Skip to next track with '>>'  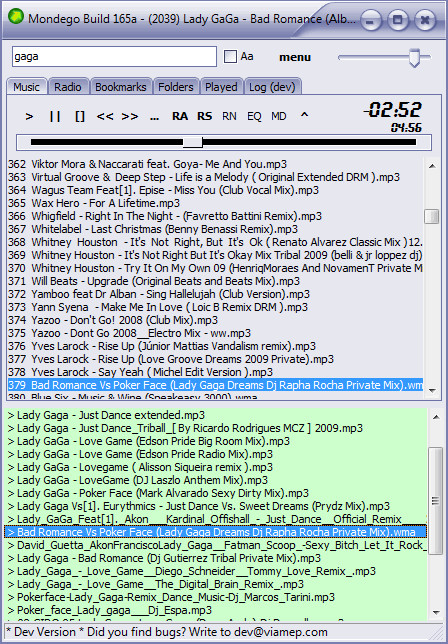[130, 117]
